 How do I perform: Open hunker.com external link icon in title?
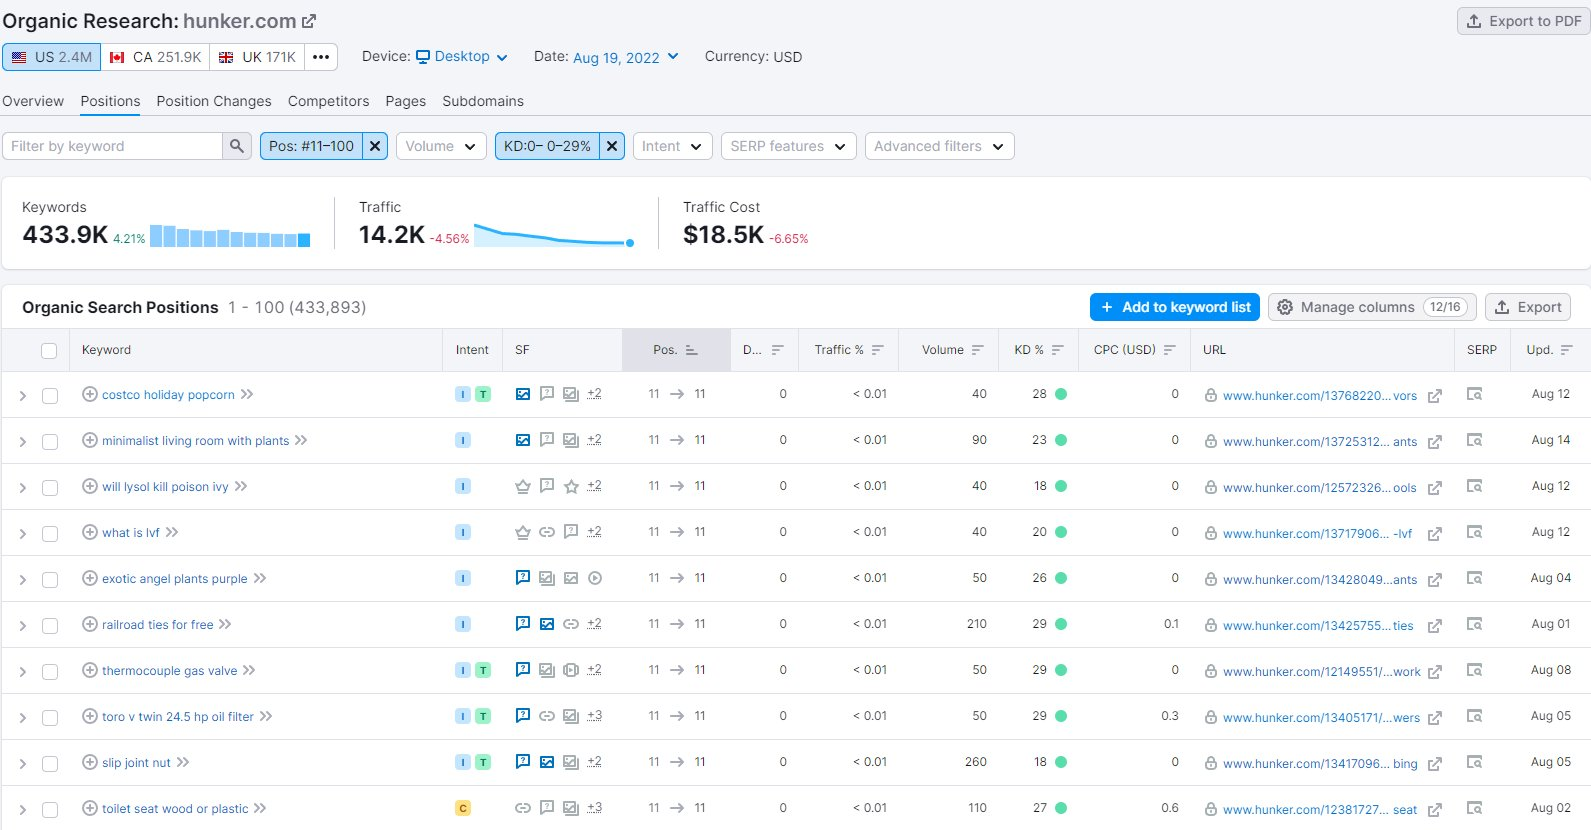[309, 21]
